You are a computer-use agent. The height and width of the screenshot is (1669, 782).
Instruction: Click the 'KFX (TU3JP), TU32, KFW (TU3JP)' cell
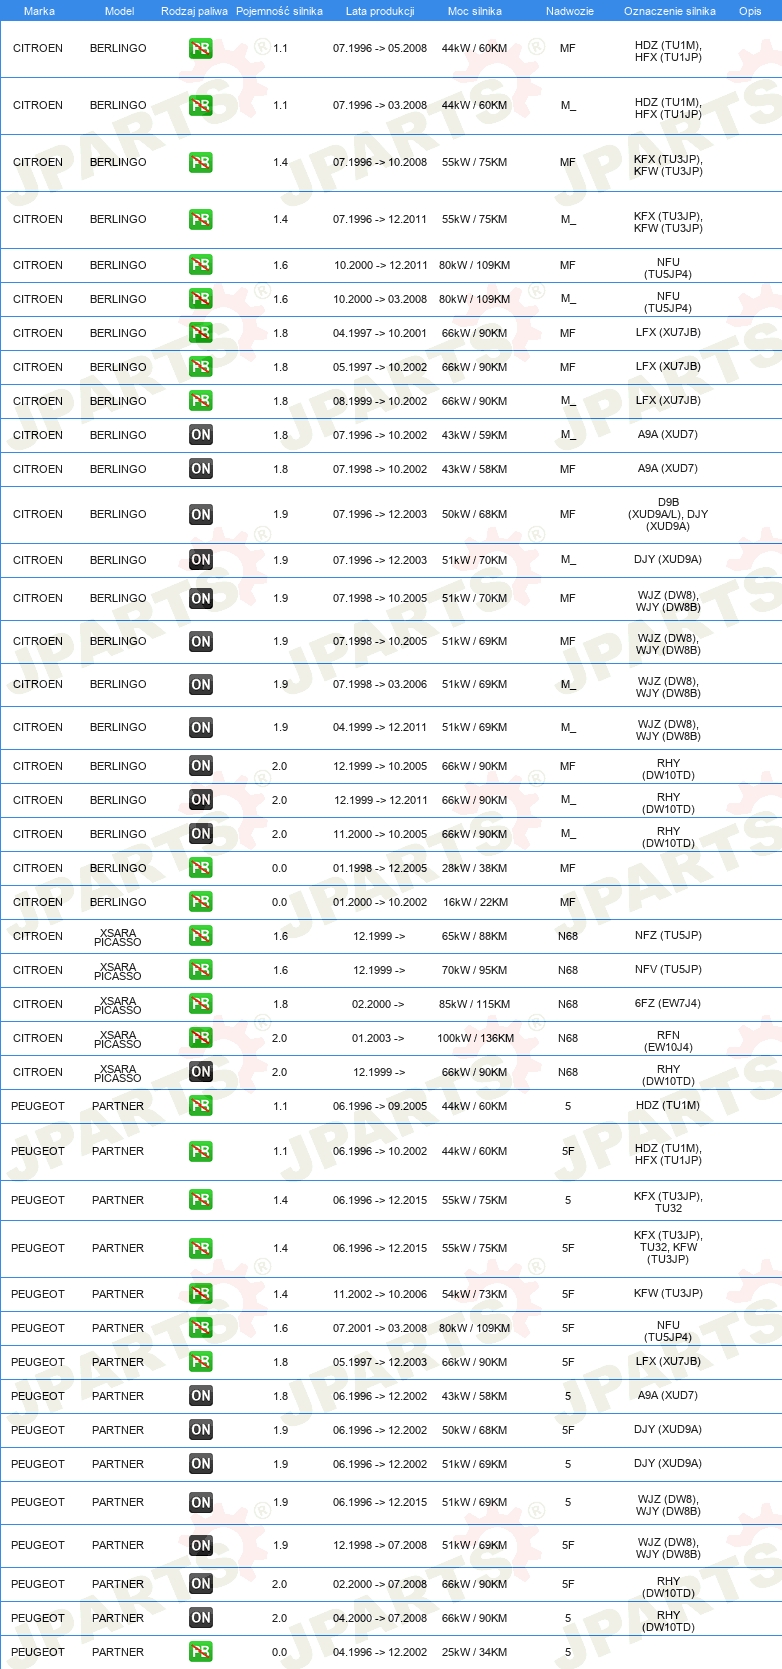(668, 1247)
